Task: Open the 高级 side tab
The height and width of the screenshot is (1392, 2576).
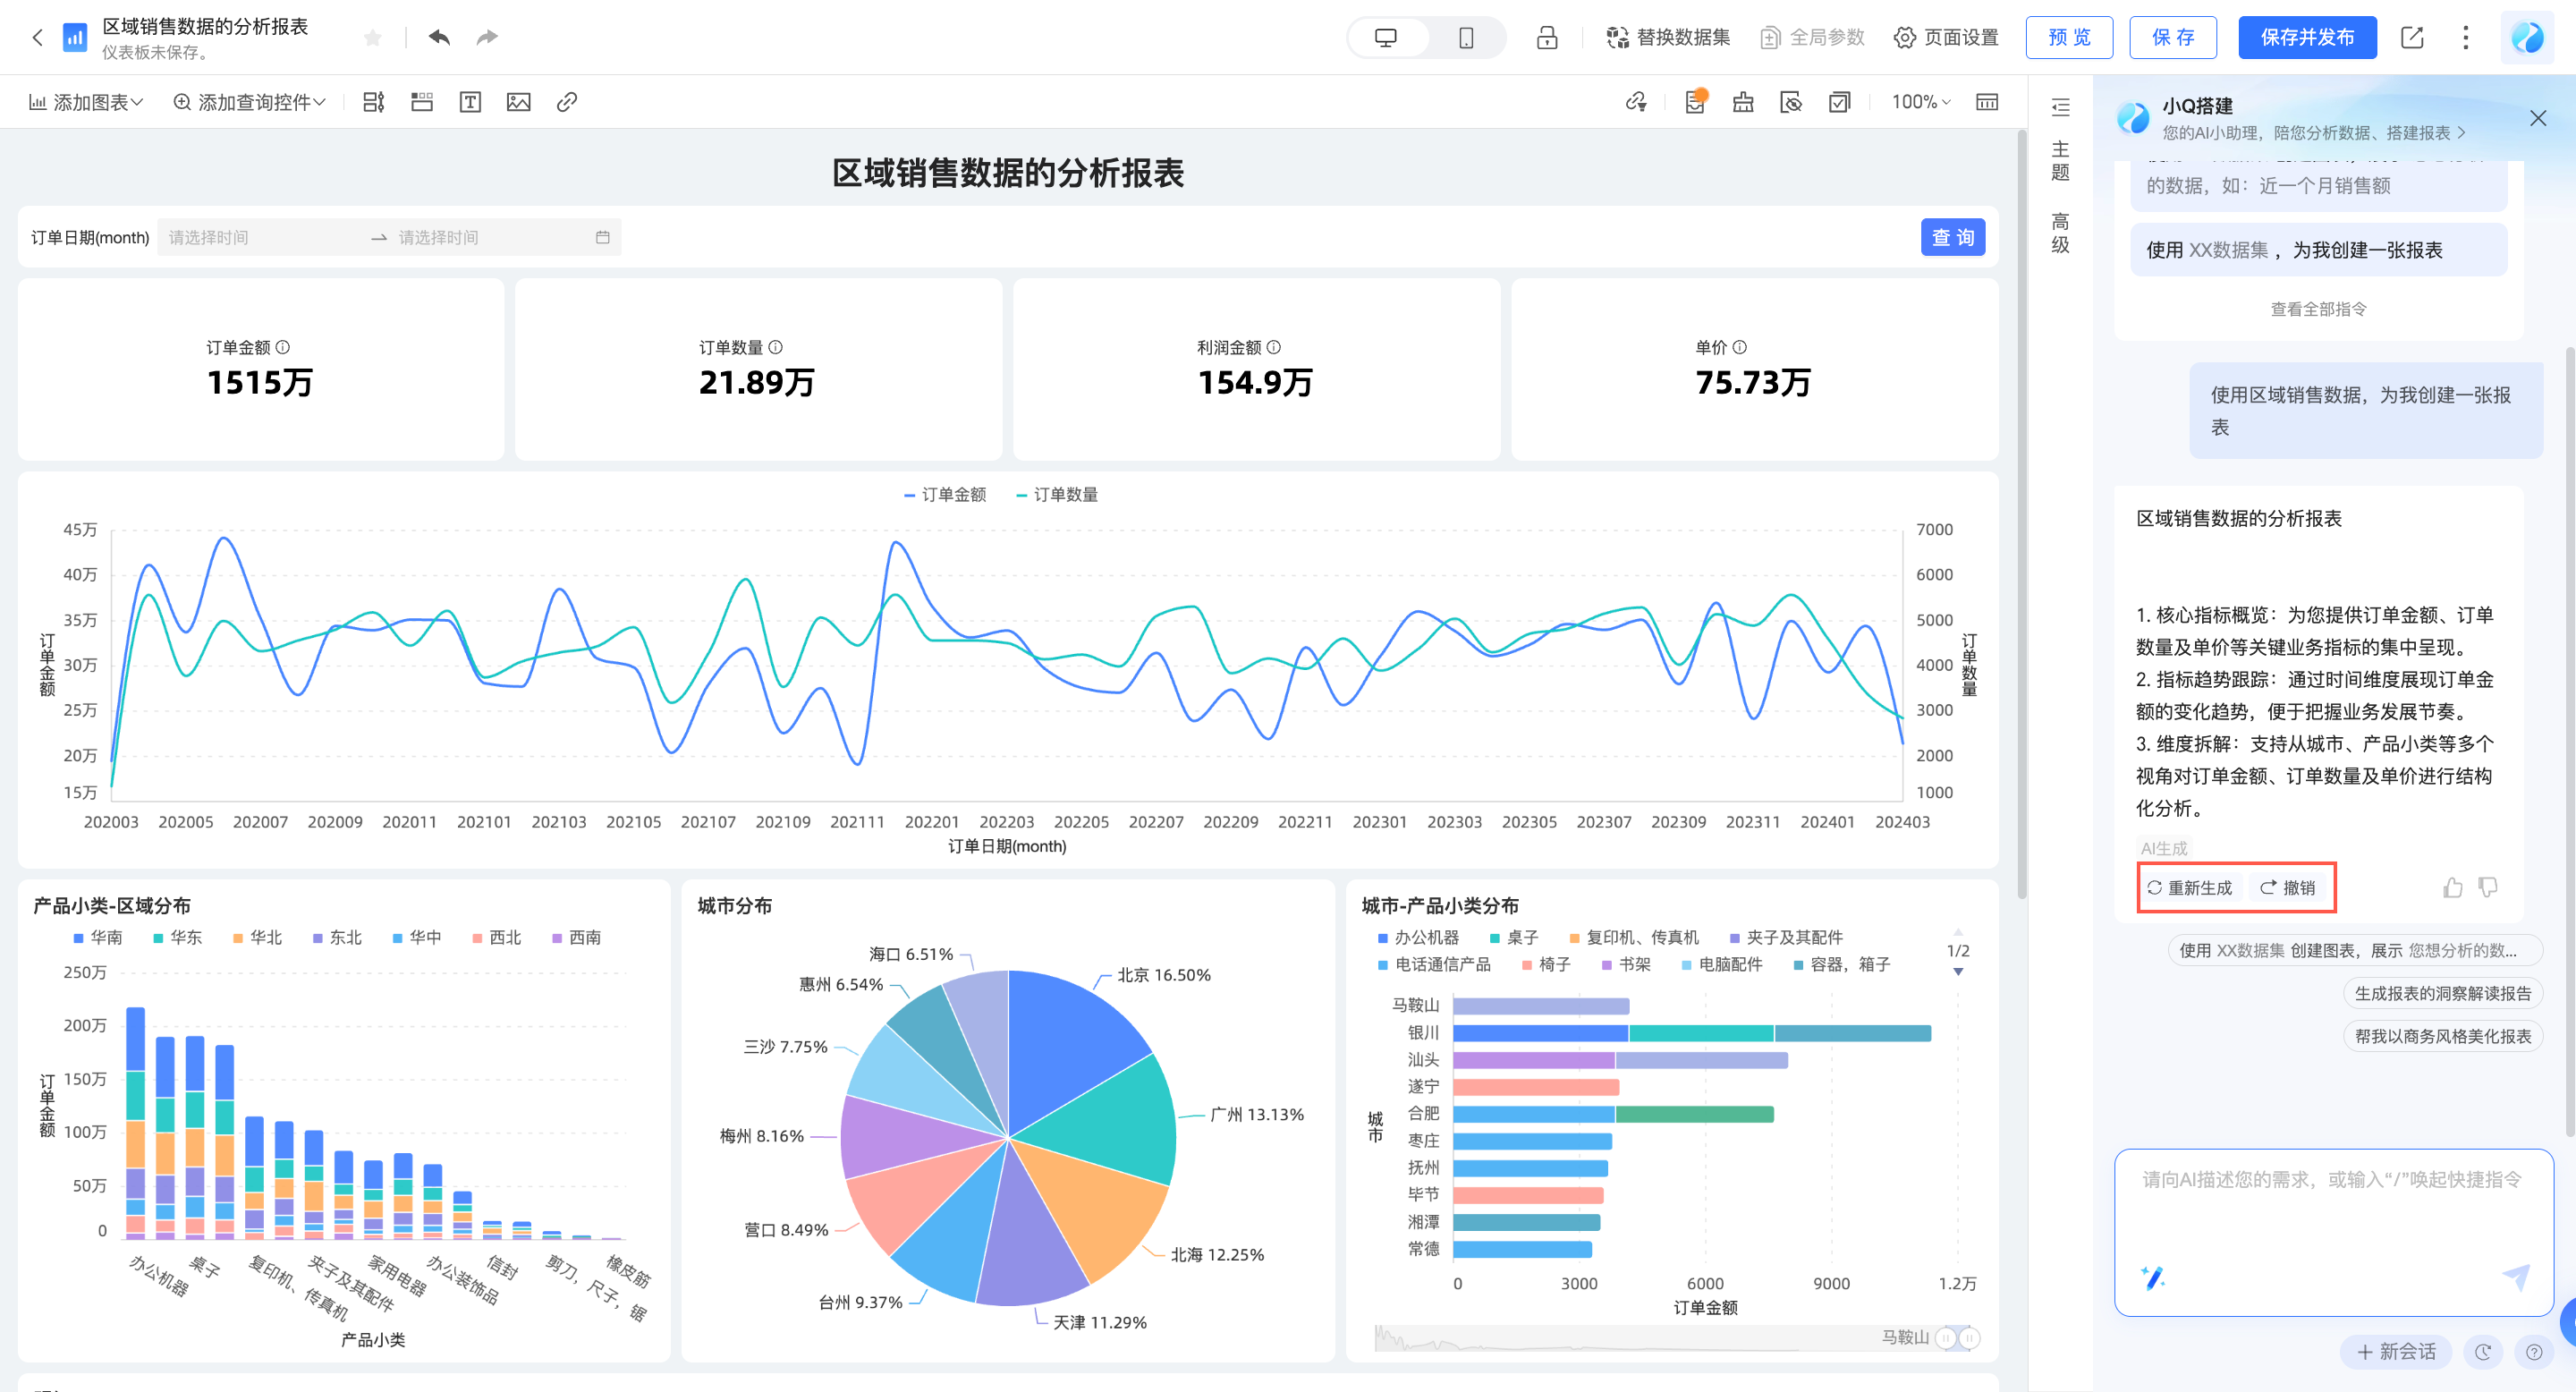Action: (x=2060, y=233)
